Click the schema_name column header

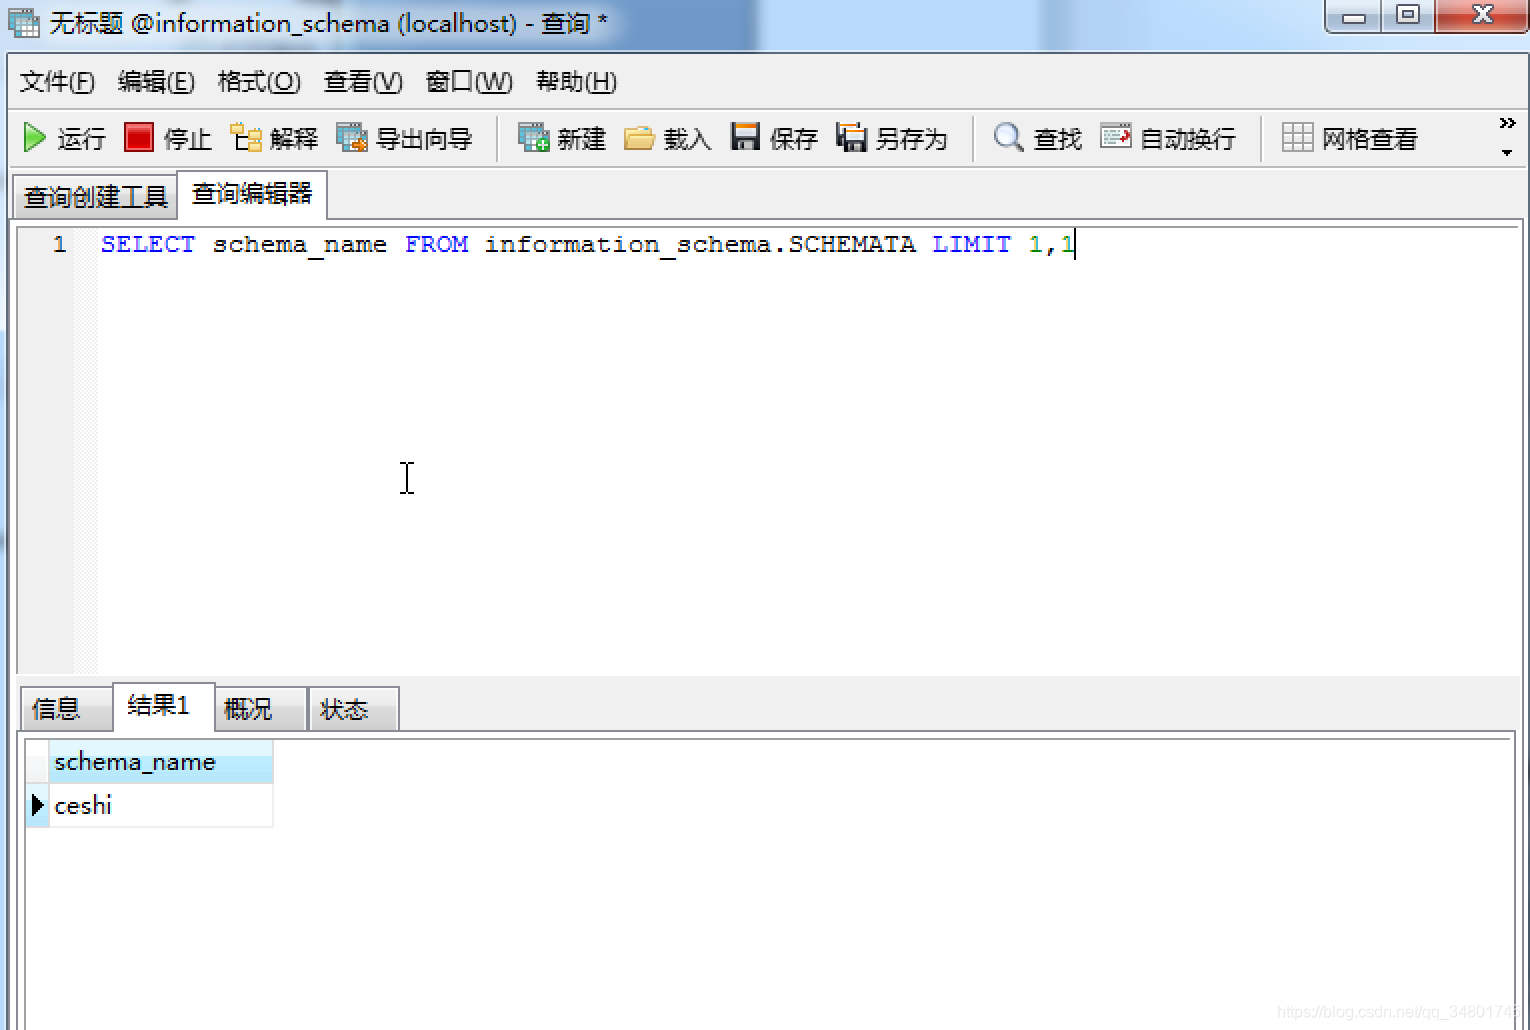(x=160, y=762)
